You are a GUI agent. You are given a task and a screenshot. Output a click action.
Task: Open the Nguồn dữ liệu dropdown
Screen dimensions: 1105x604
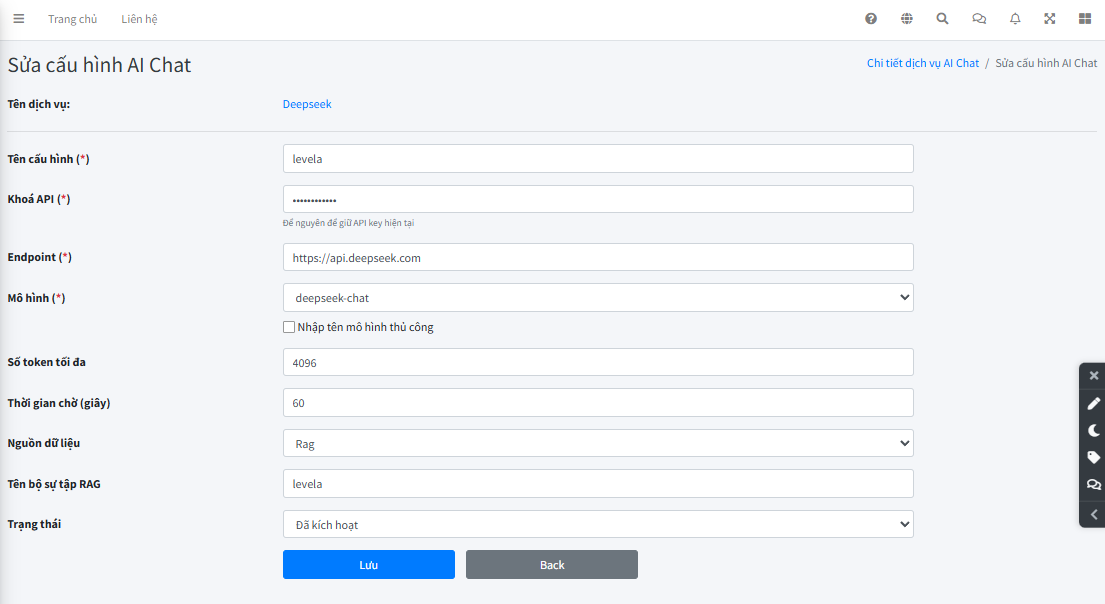598,443
